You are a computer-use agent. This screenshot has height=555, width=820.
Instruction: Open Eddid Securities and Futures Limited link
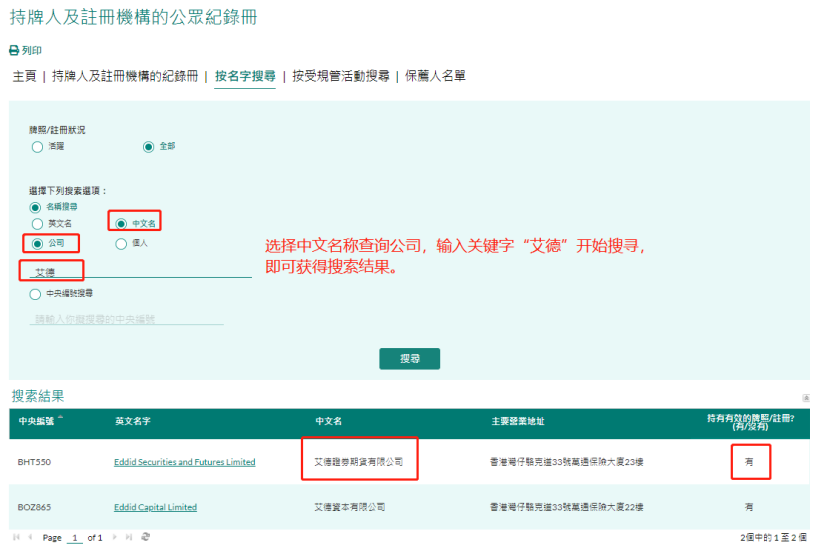[x=185, y=462]
